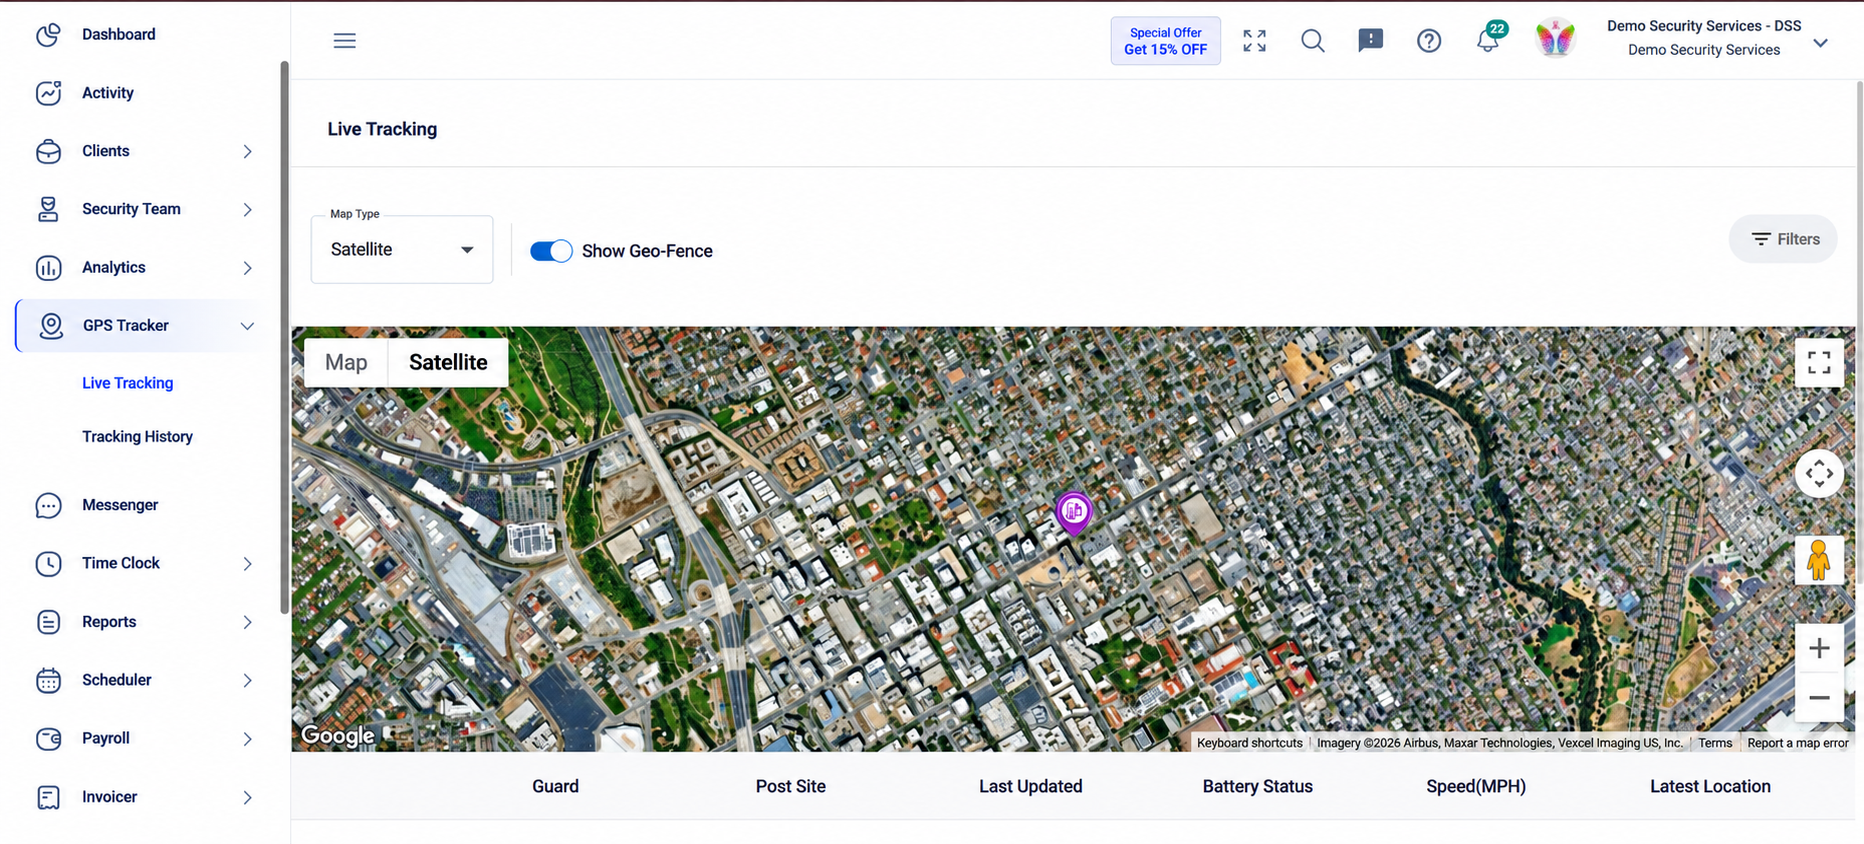This screenshot has height=844, width=1864.
Task: Click the butterfly profile avatar
Action: click(x=1555, y=38)
